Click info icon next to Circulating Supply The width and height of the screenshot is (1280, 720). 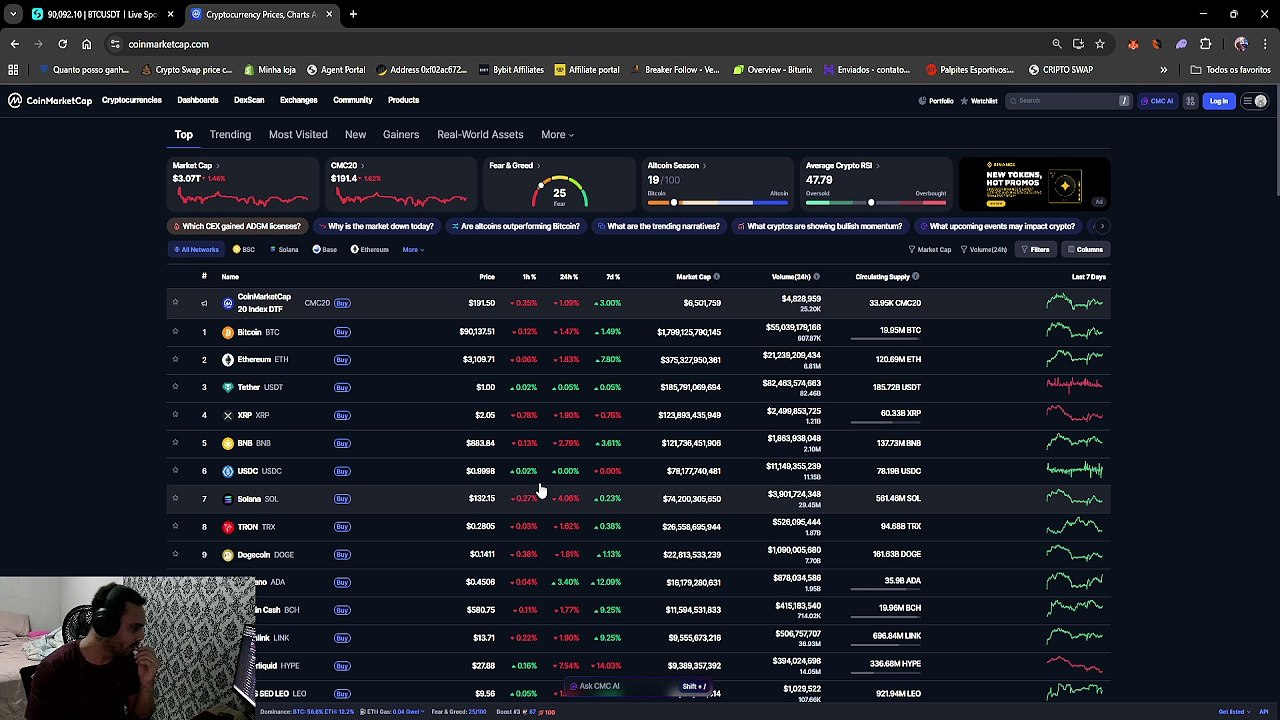click(x=915, y=277)
